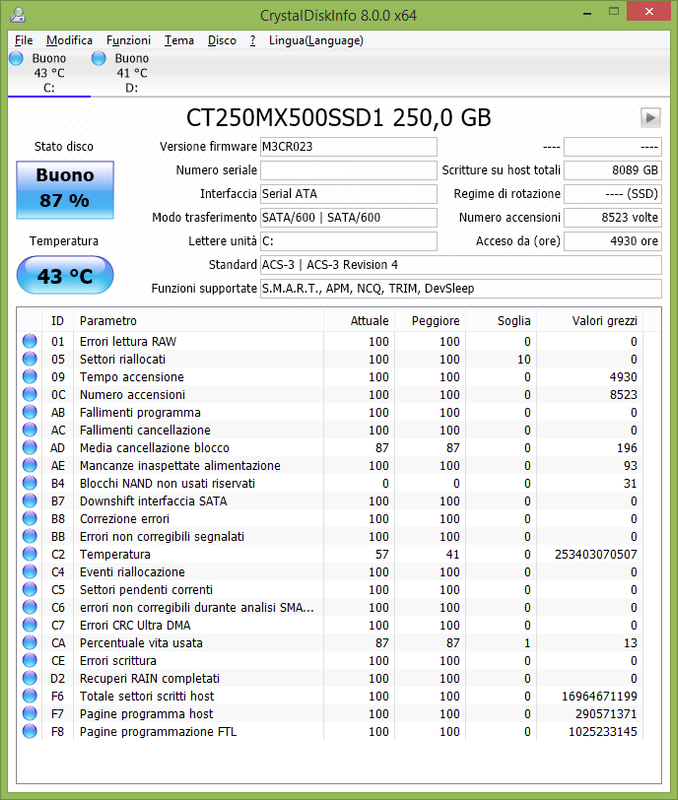678x800 pixels.
Task: Click the Versione firmware field
Action: pos(348,147)
